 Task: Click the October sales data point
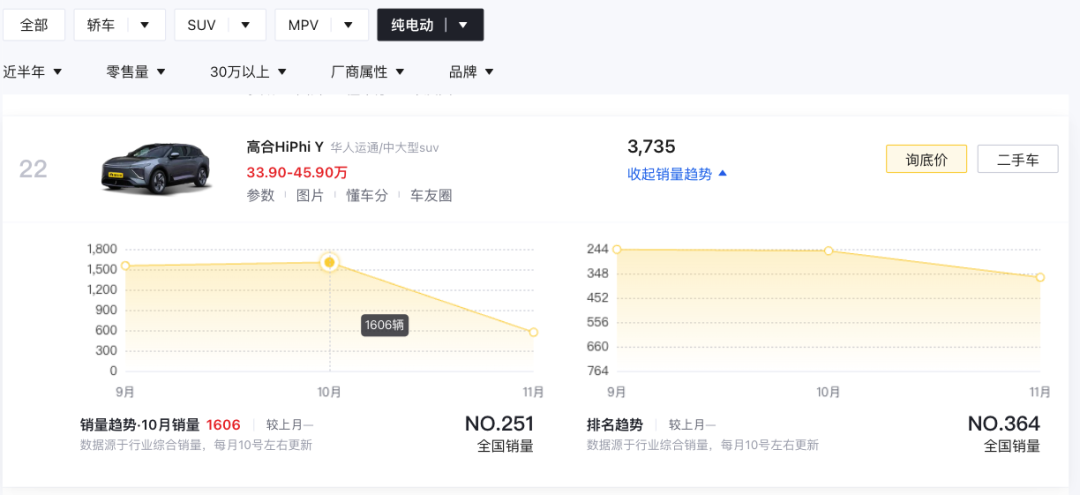(x=329, y=262)
